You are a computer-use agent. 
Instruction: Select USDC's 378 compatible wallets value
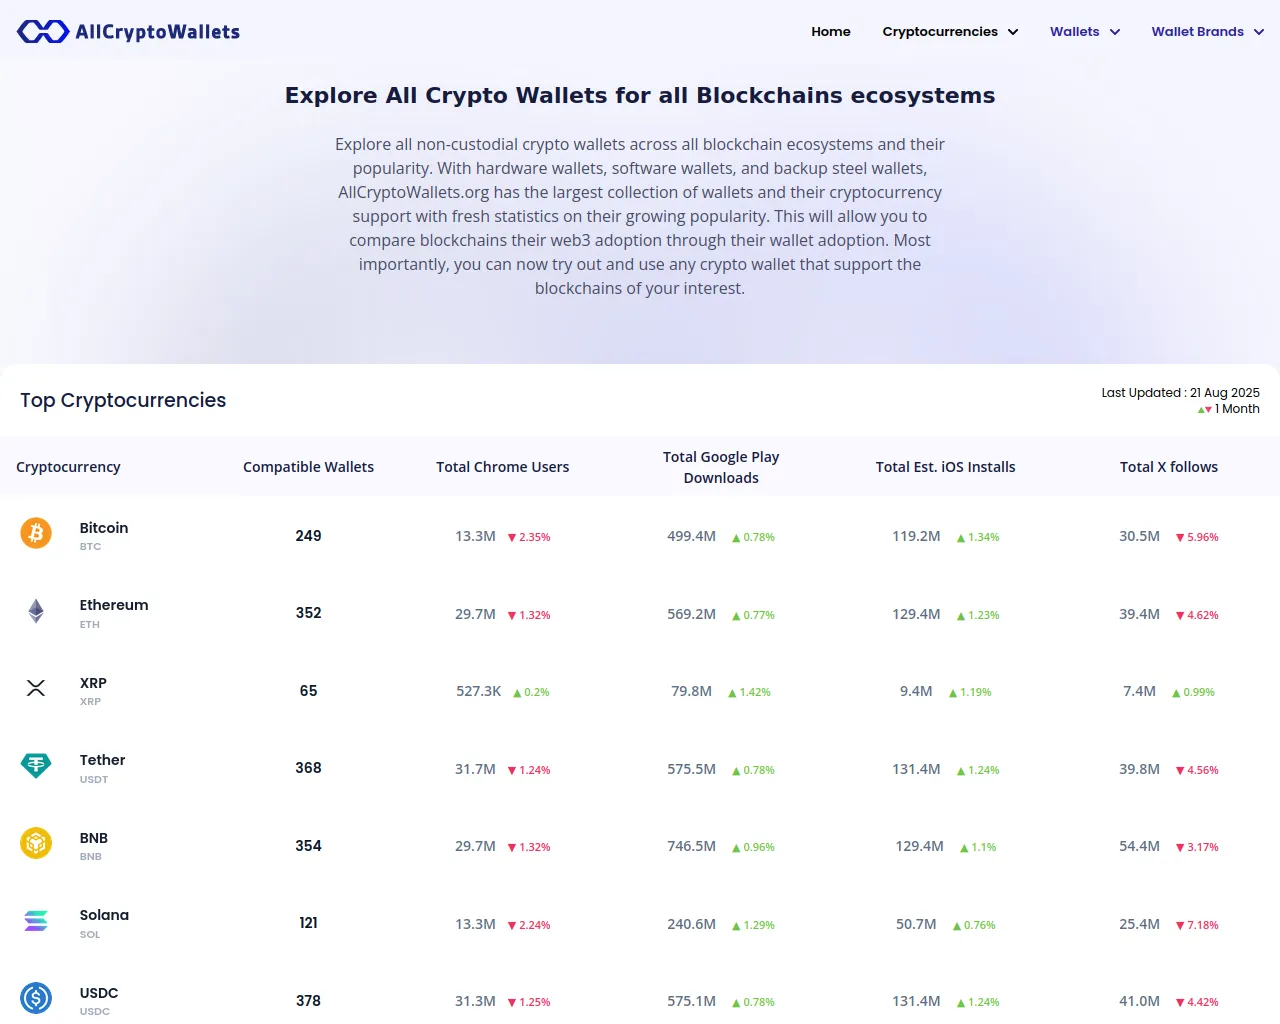pos(308,1001)
